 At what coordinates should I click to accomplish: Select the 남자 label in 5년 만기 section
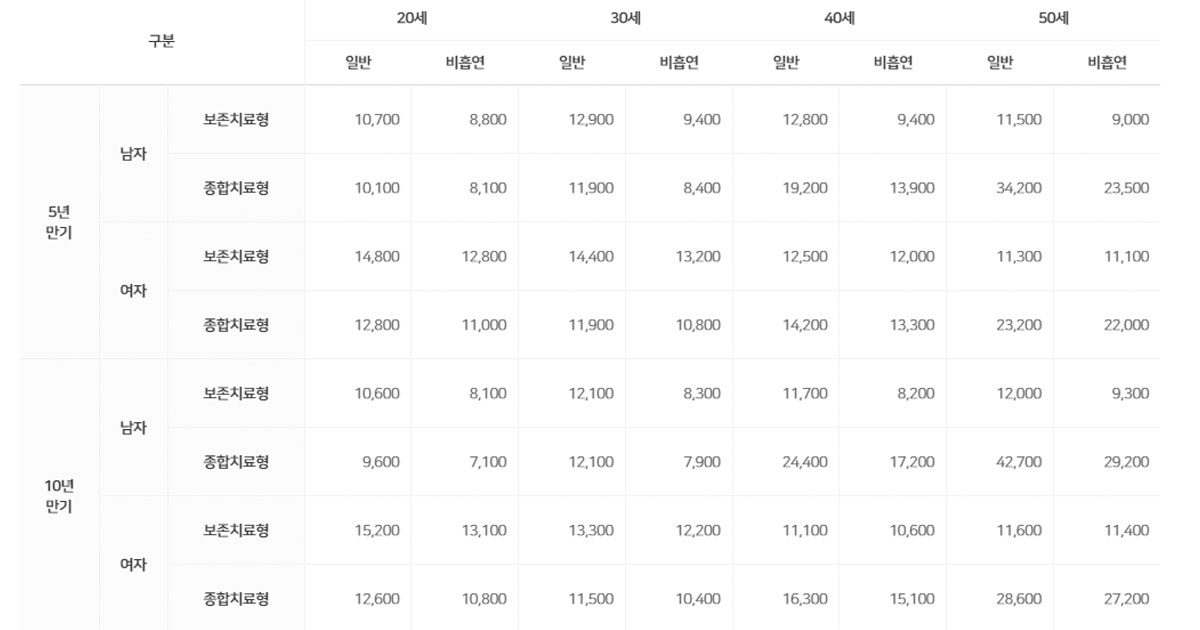pyautogui.click(x=133, y=154)
